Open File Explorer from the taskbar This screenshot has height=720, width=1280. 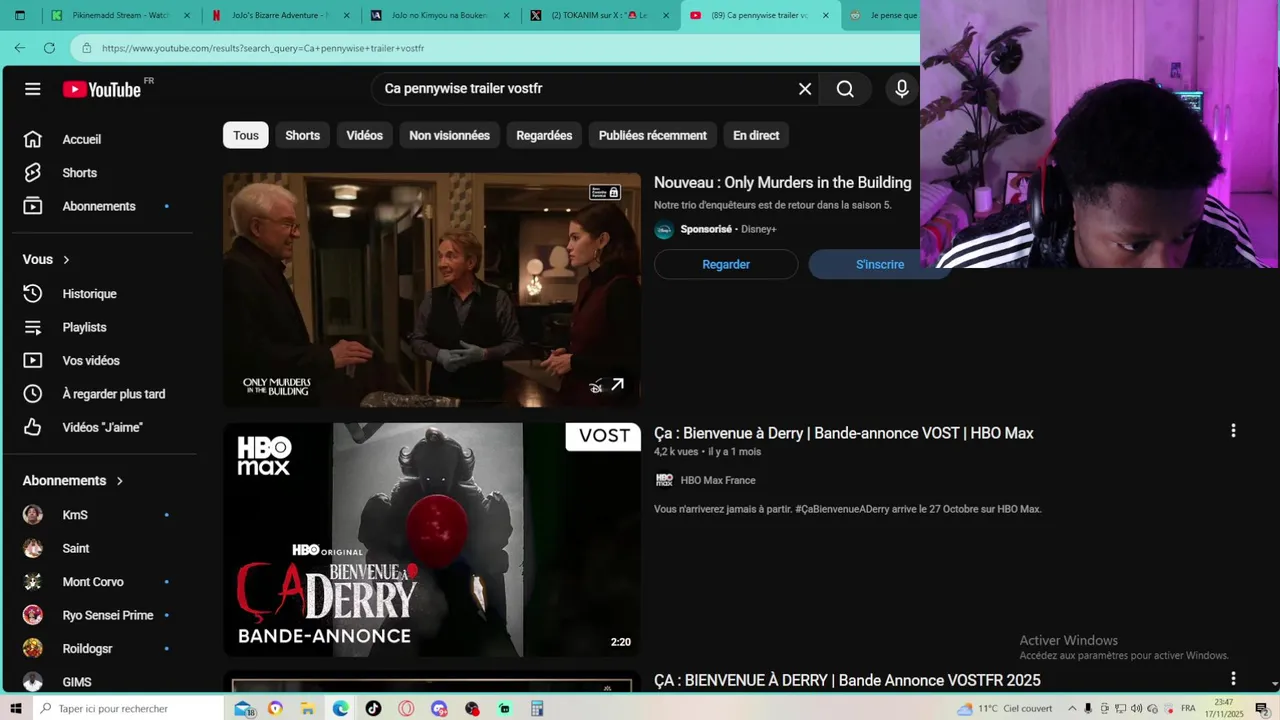click(308, 708)
